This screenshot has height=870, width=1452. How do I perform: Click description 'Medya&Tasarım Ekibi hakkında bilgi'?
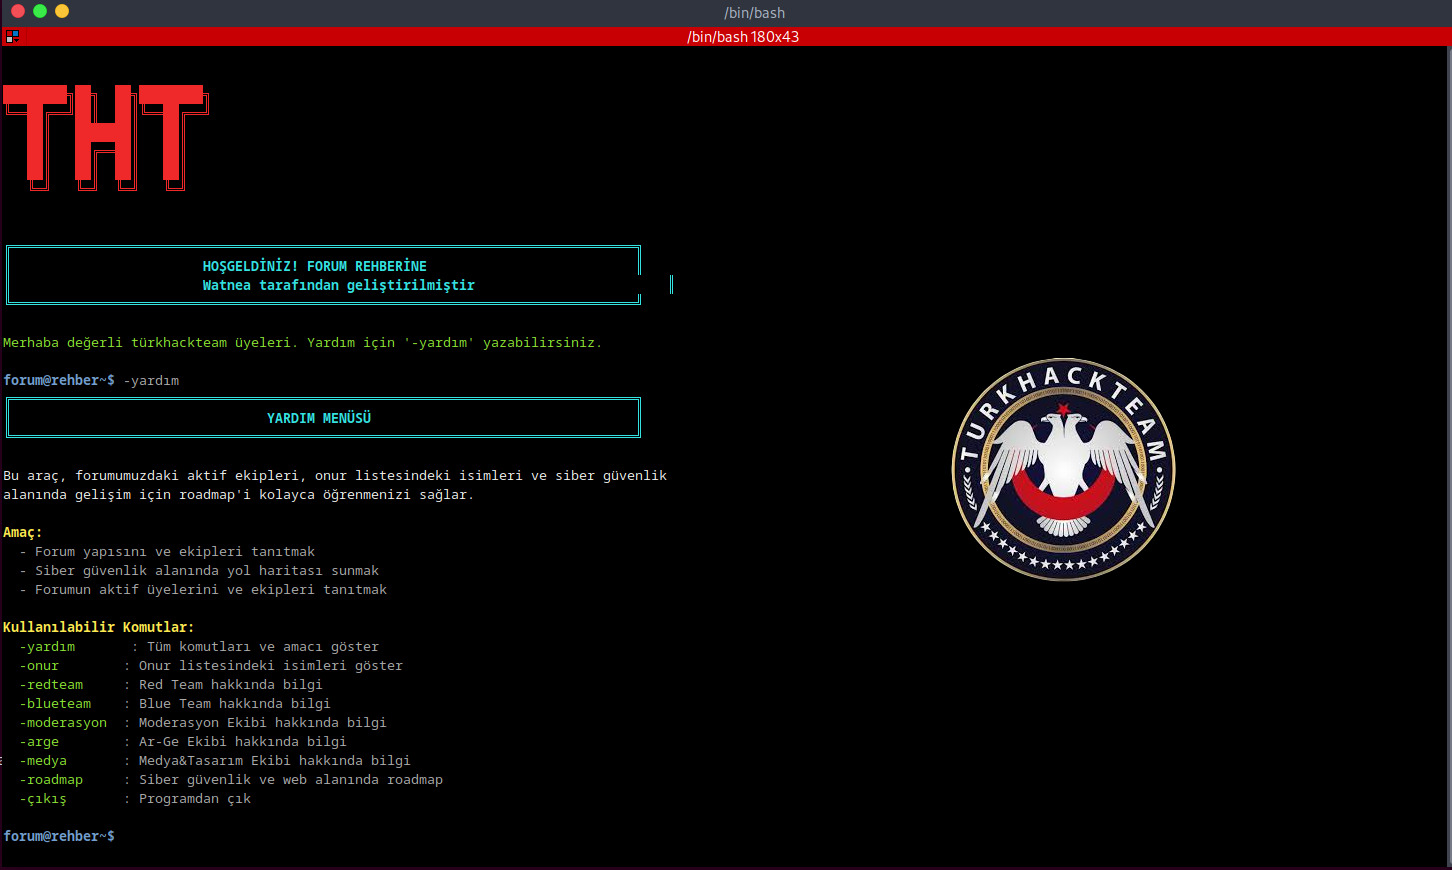pos(275,760)
